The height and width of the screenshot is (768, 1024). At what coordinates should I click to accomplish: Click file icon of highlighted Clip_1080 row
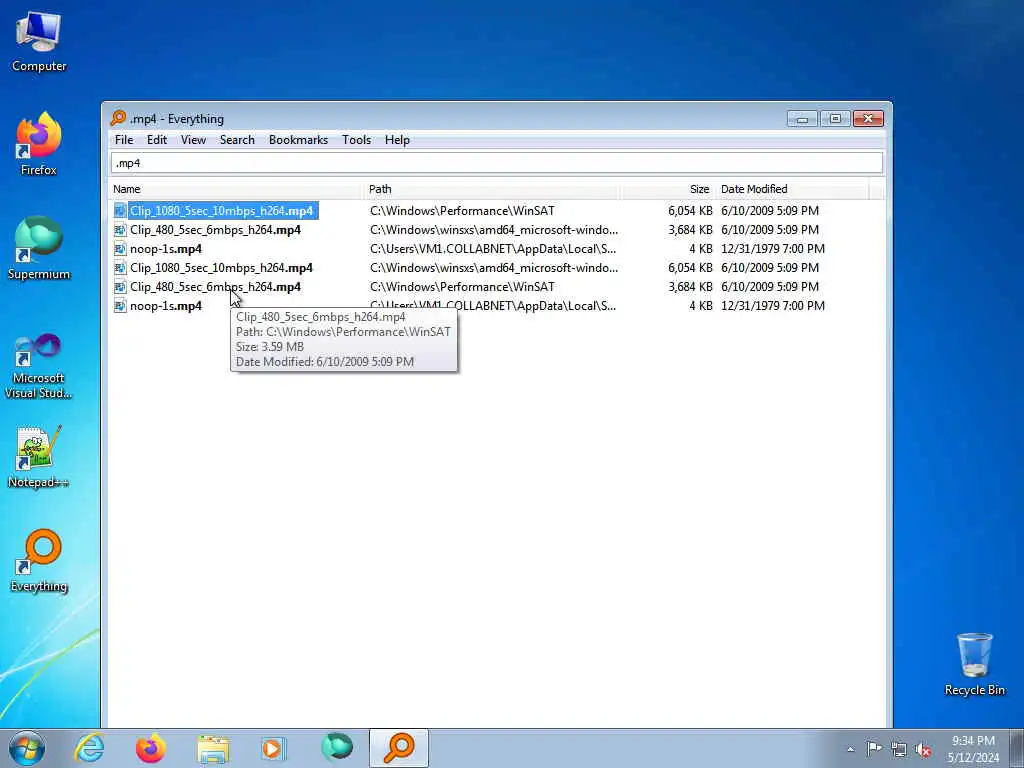(x=120, y=210)
